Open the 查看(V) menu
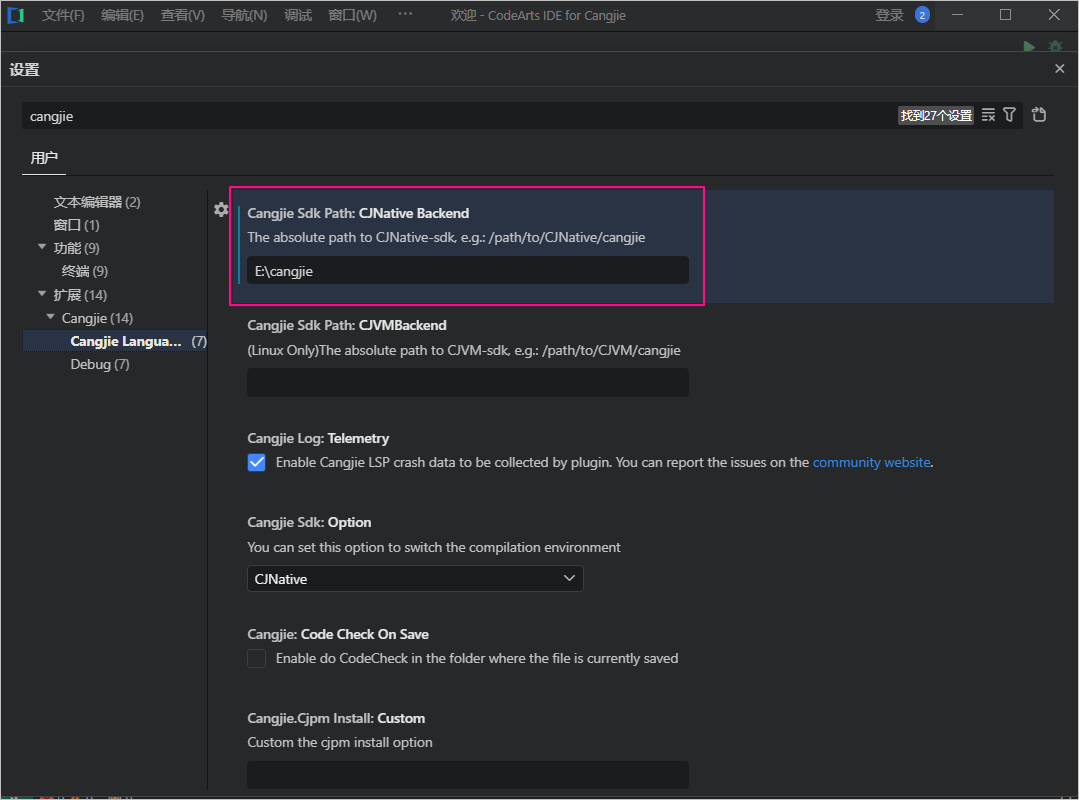 pos(182,15)
